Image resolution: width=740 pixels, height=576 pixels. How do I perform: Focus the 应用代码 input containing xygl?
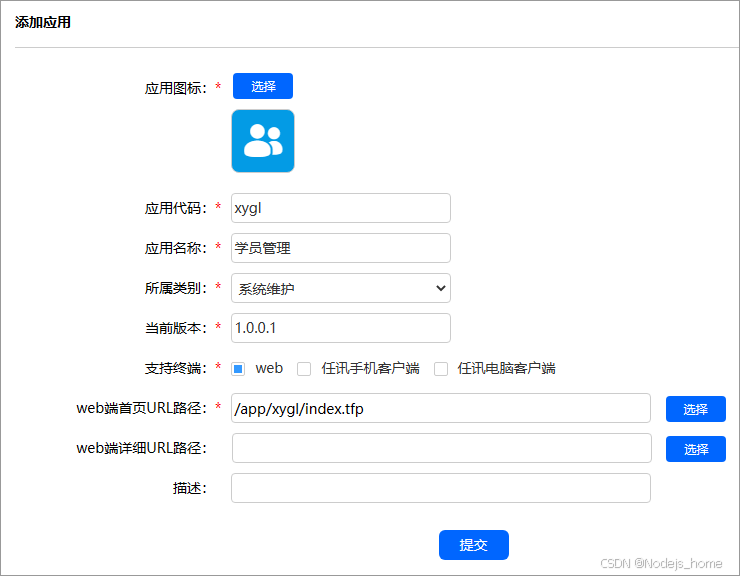click(x=341, y=208)
